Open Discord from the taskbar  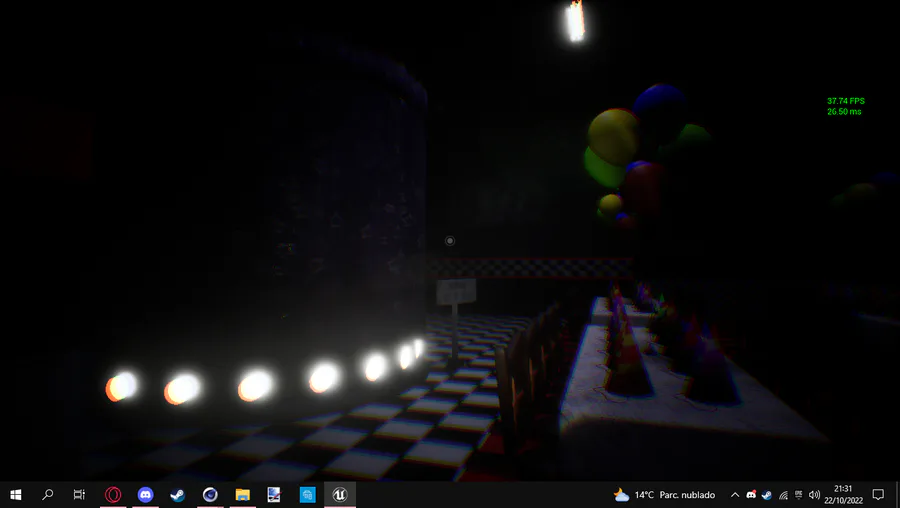[x=145, y=494]
